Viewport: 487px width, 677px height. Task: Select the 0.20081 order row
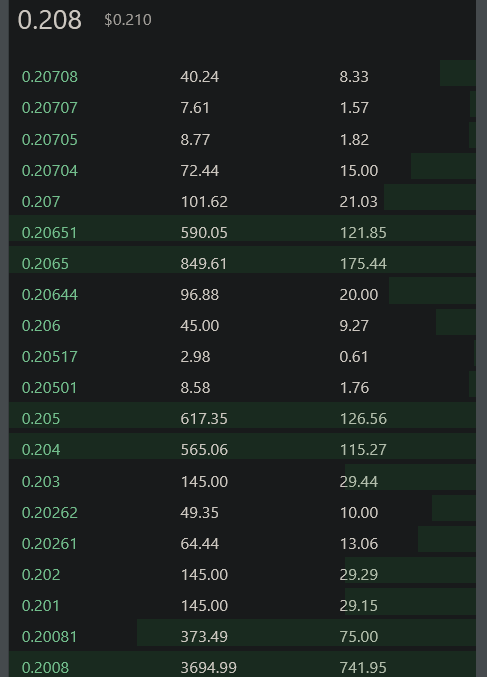[x=242, y=637]
